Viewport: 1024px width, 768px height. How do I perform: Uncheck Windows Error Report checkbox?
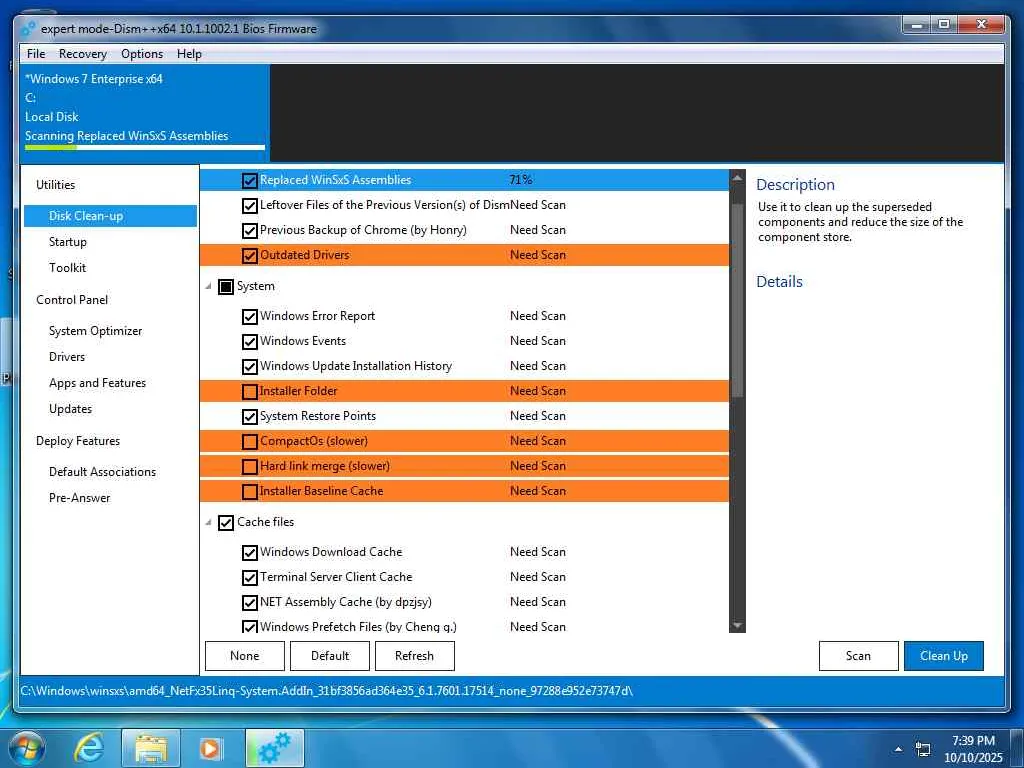249,317
